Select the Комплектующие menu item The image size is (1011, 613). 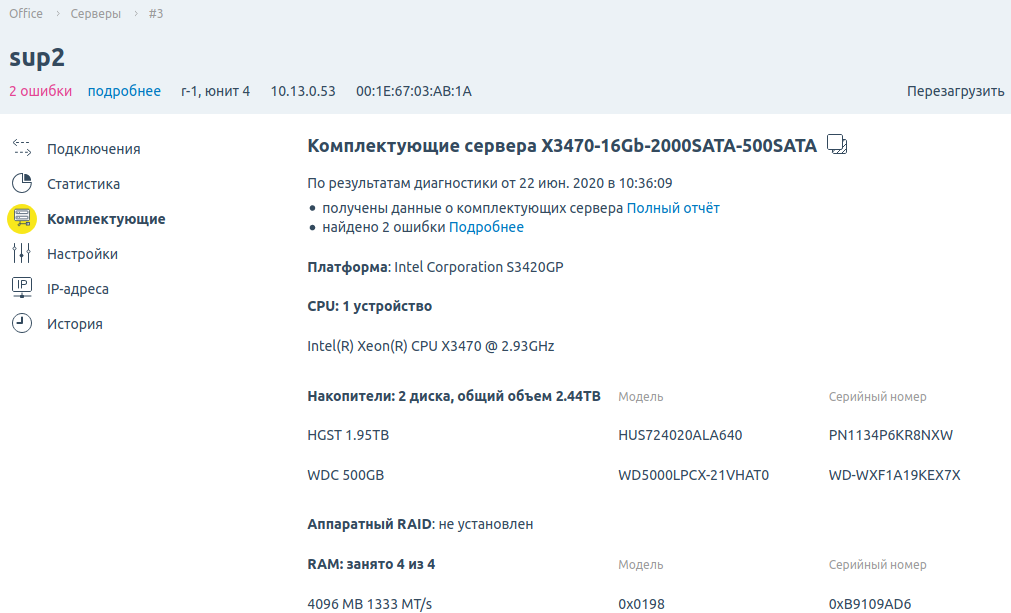pos(106,219)
